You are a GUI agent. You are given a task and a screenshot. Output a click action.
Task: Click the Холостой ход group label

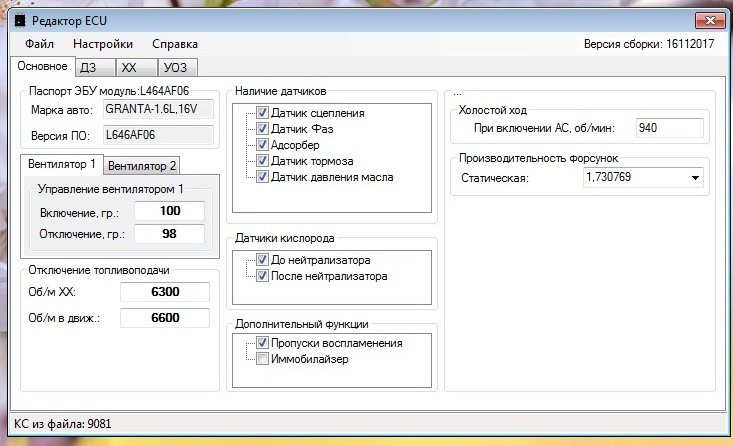pyautogui.click(x=492, y=110)
